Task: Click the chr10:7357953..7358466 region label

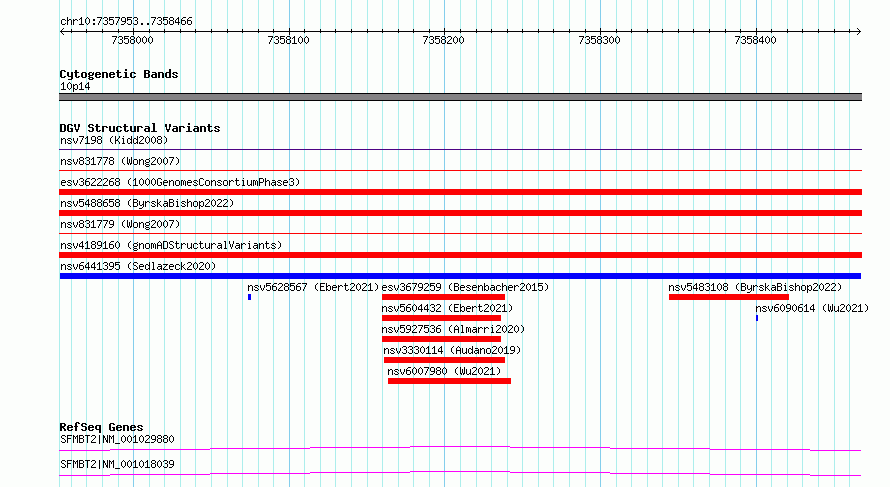Action: 126,21
